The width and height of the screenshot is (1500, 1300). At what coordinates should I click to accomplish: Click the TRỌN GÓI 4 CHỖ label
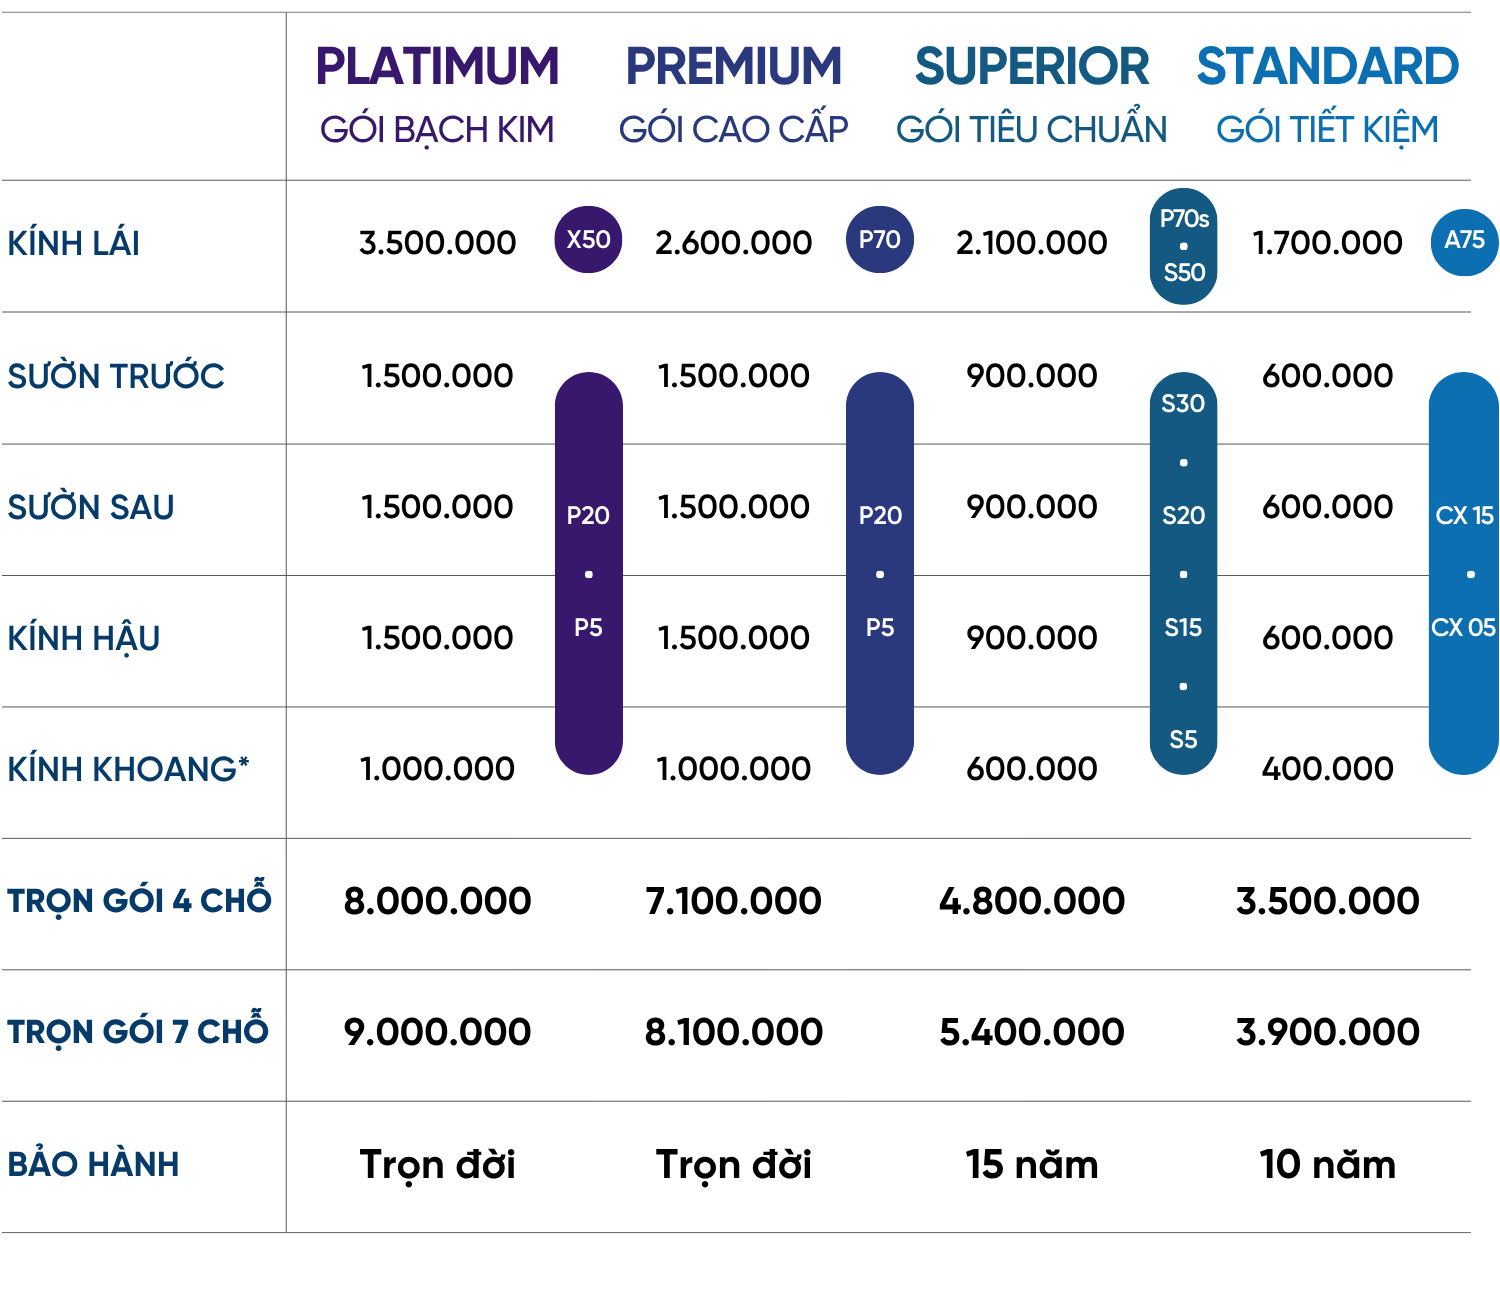(x=139, y=900)
